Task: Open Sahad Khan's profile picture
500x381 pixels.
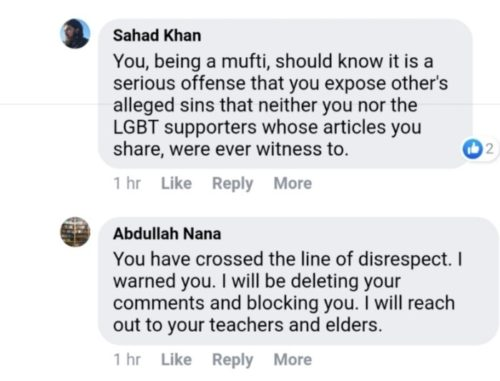Action: [75, 34]
